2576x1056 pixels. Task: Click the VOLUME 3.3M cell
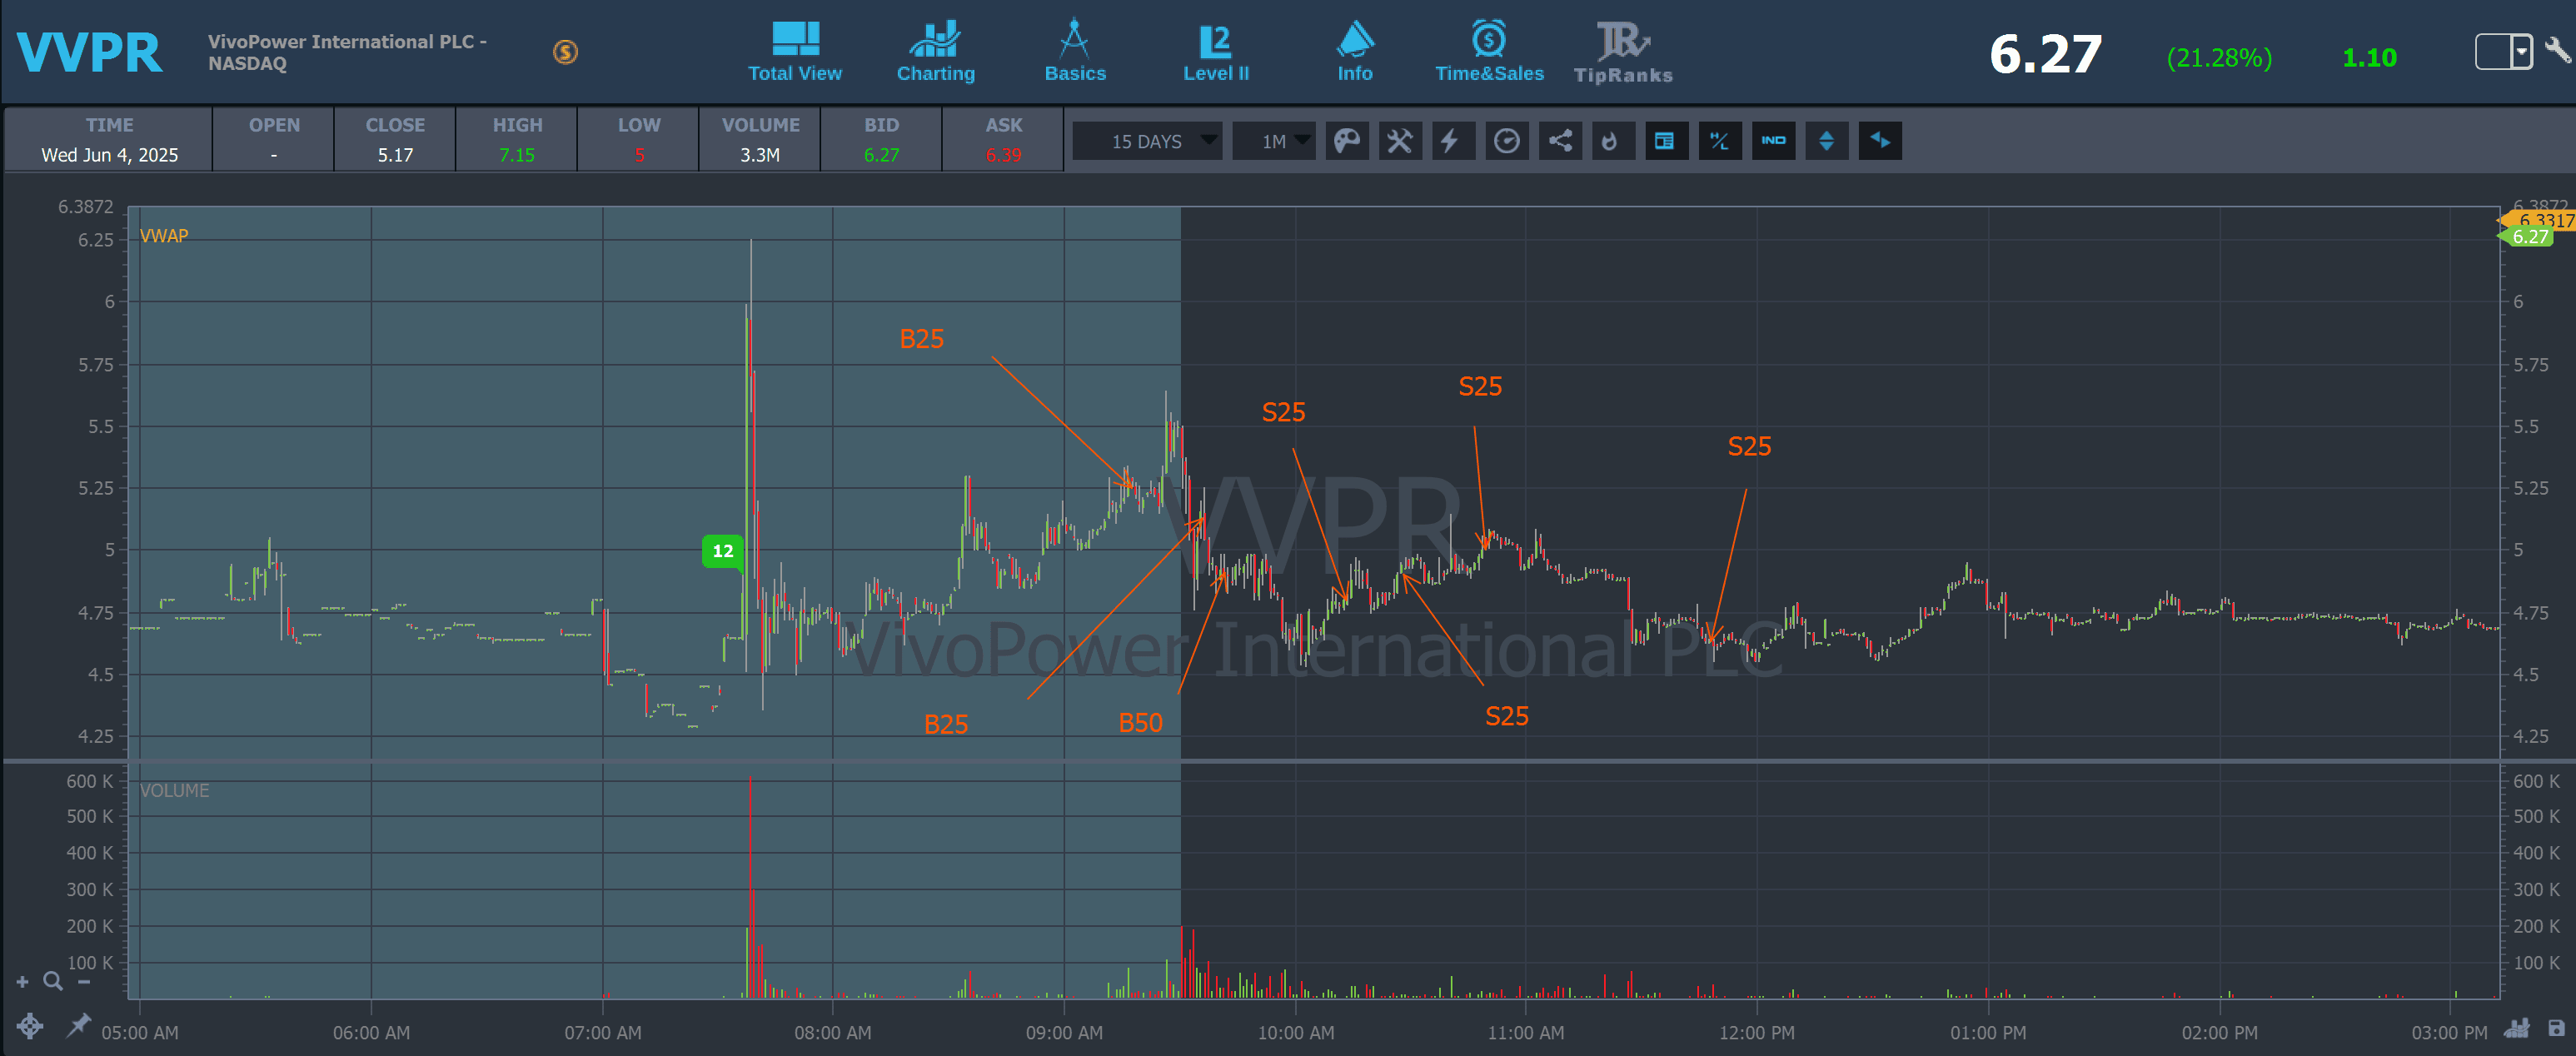(760, 140)
